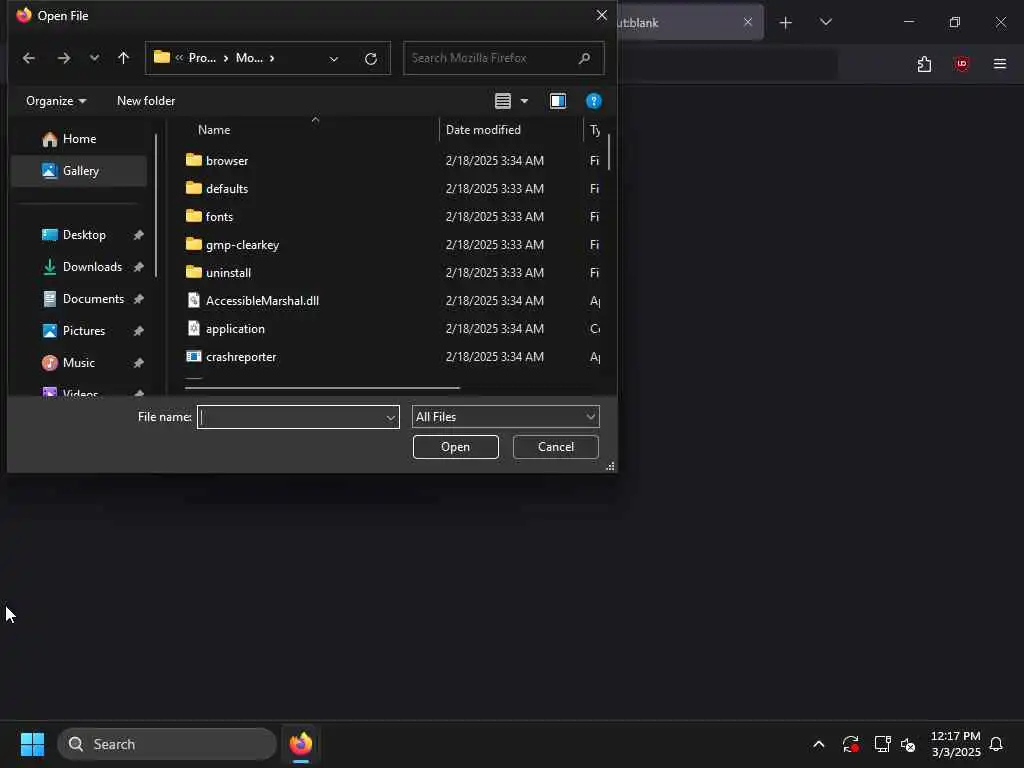Click the crashreporter application icon
The width and height of the screenshot is (1024, 768).
point(193,357)
